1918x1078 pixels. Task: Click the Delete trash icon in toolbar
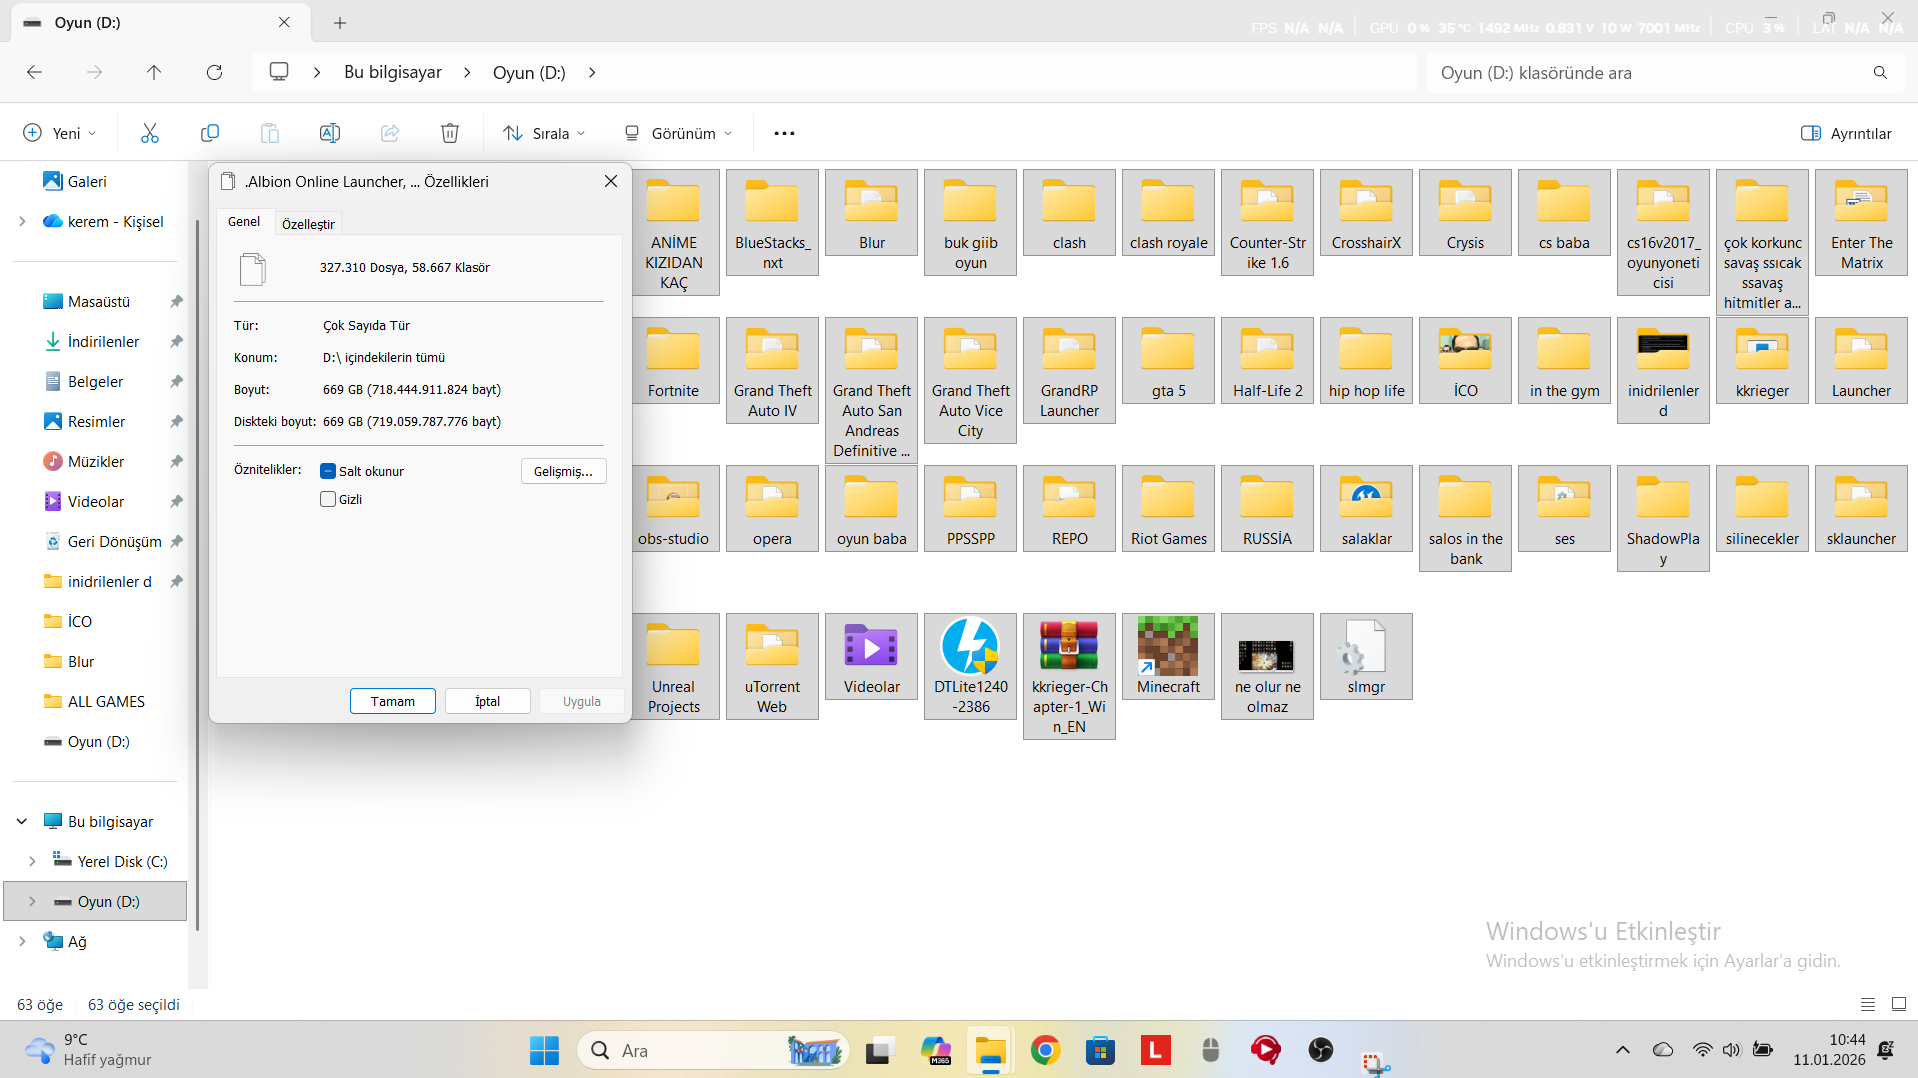coord(450,133)
